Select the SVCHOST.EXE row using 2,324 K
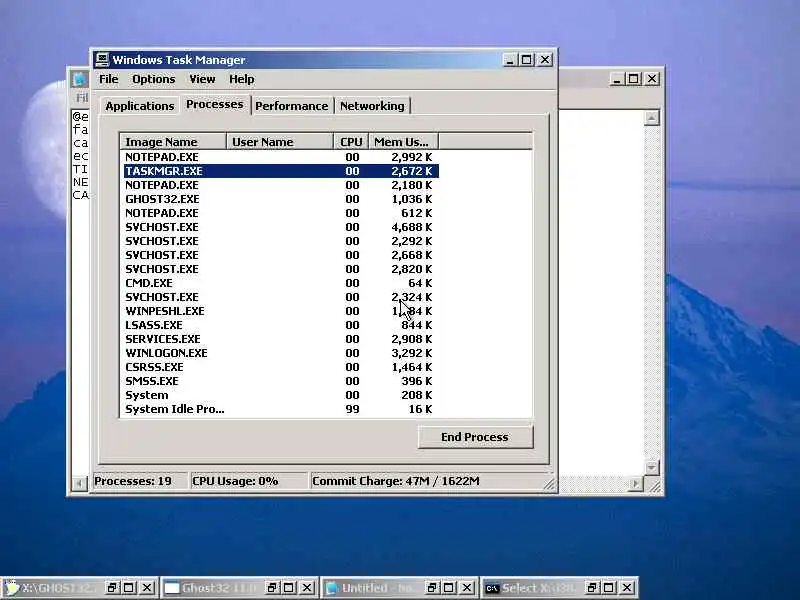This screenshot has height=600, width=800. (280, 297)
